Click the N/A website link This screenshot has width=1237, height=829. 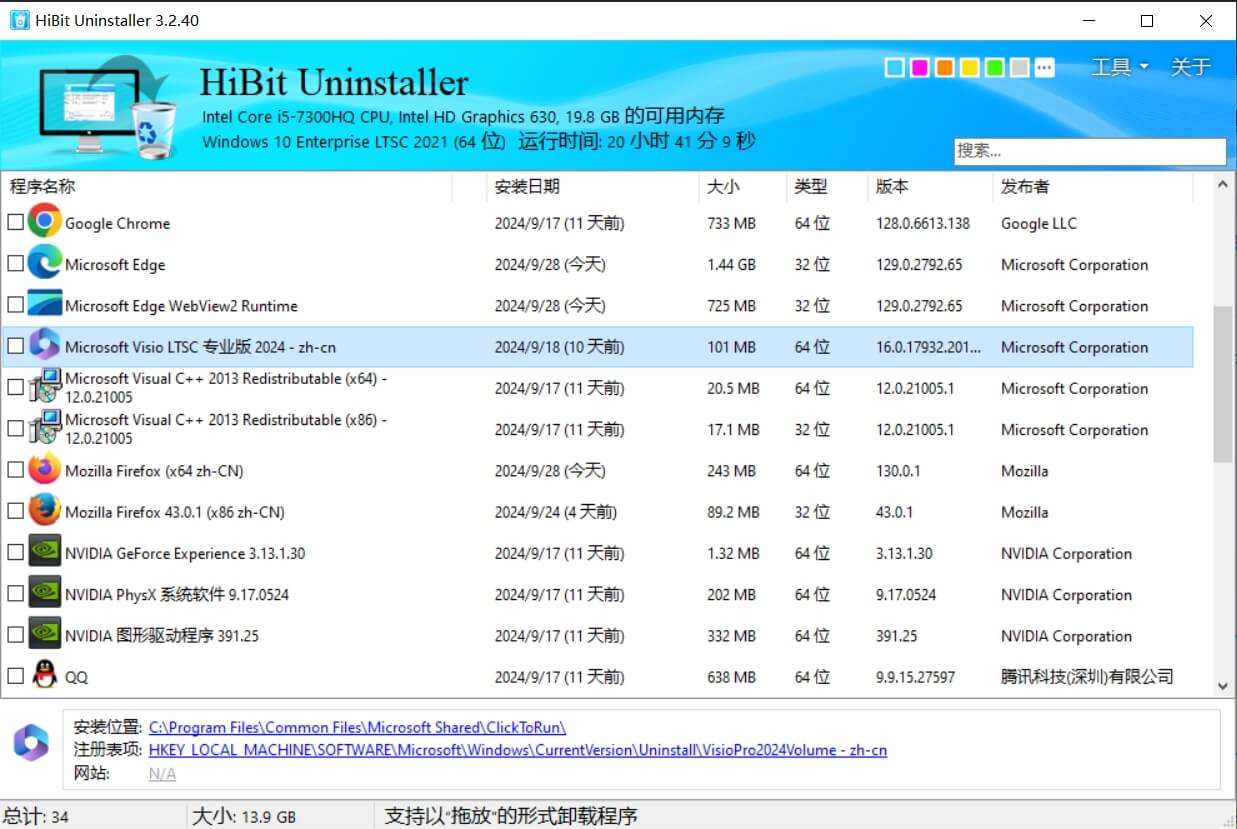click(x=162, y=773)
